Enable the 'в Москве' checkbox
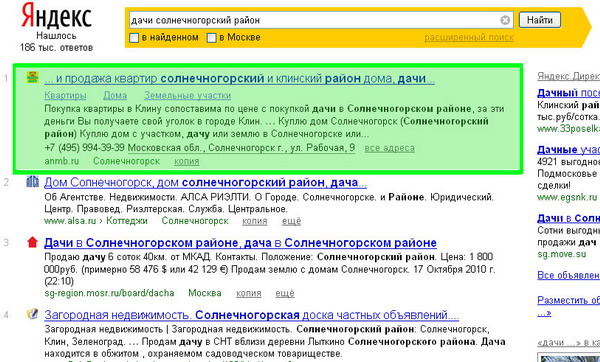Image resolution: width=600 pixels, height=362 pixels. coord(212,38)
